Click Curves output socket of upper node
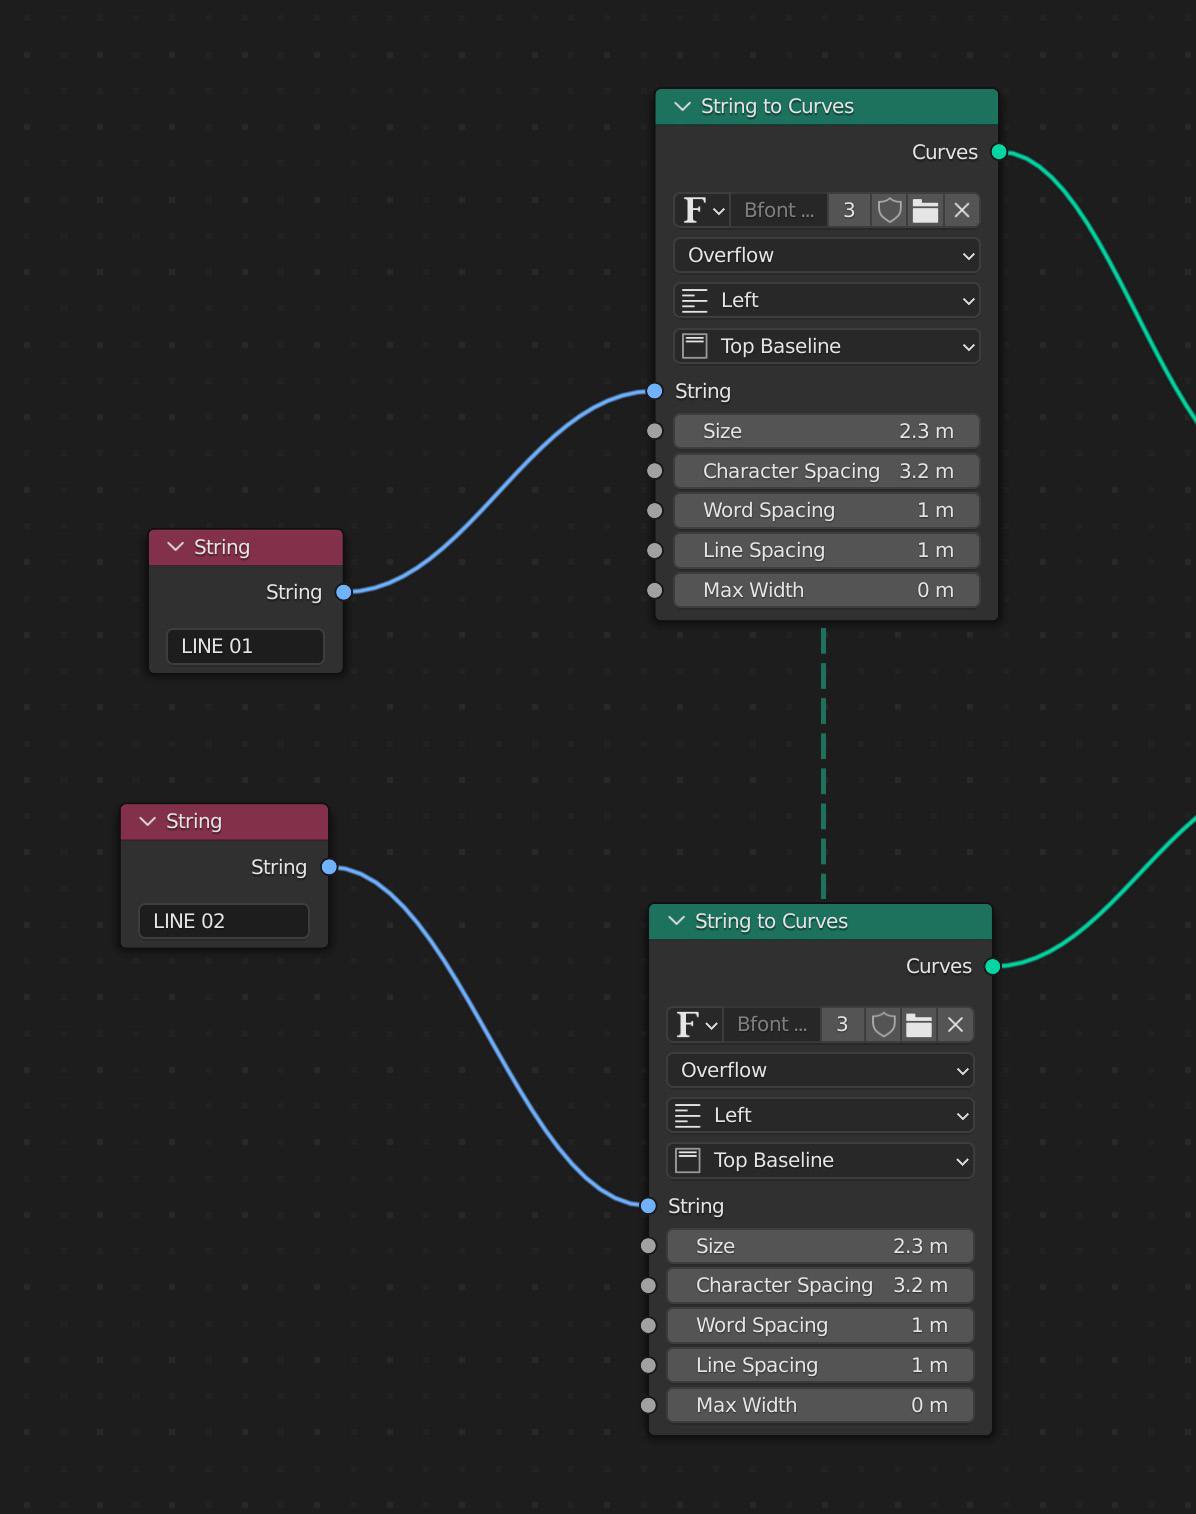This screenshot has width=1196, height=1514. (x=999, y=152)
